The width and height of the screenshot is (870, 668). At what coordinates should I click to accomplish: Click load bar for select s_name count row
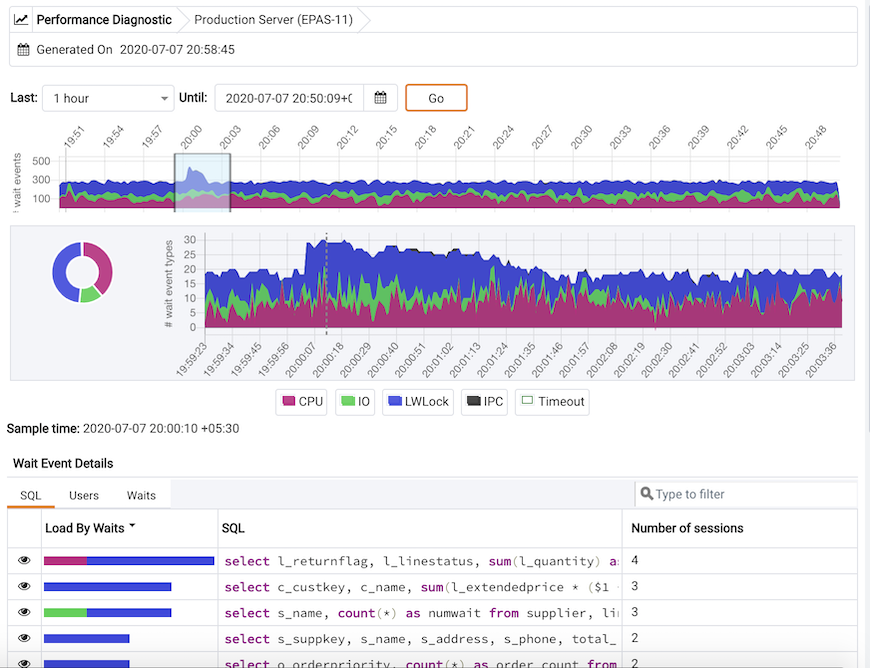point(108,613)
